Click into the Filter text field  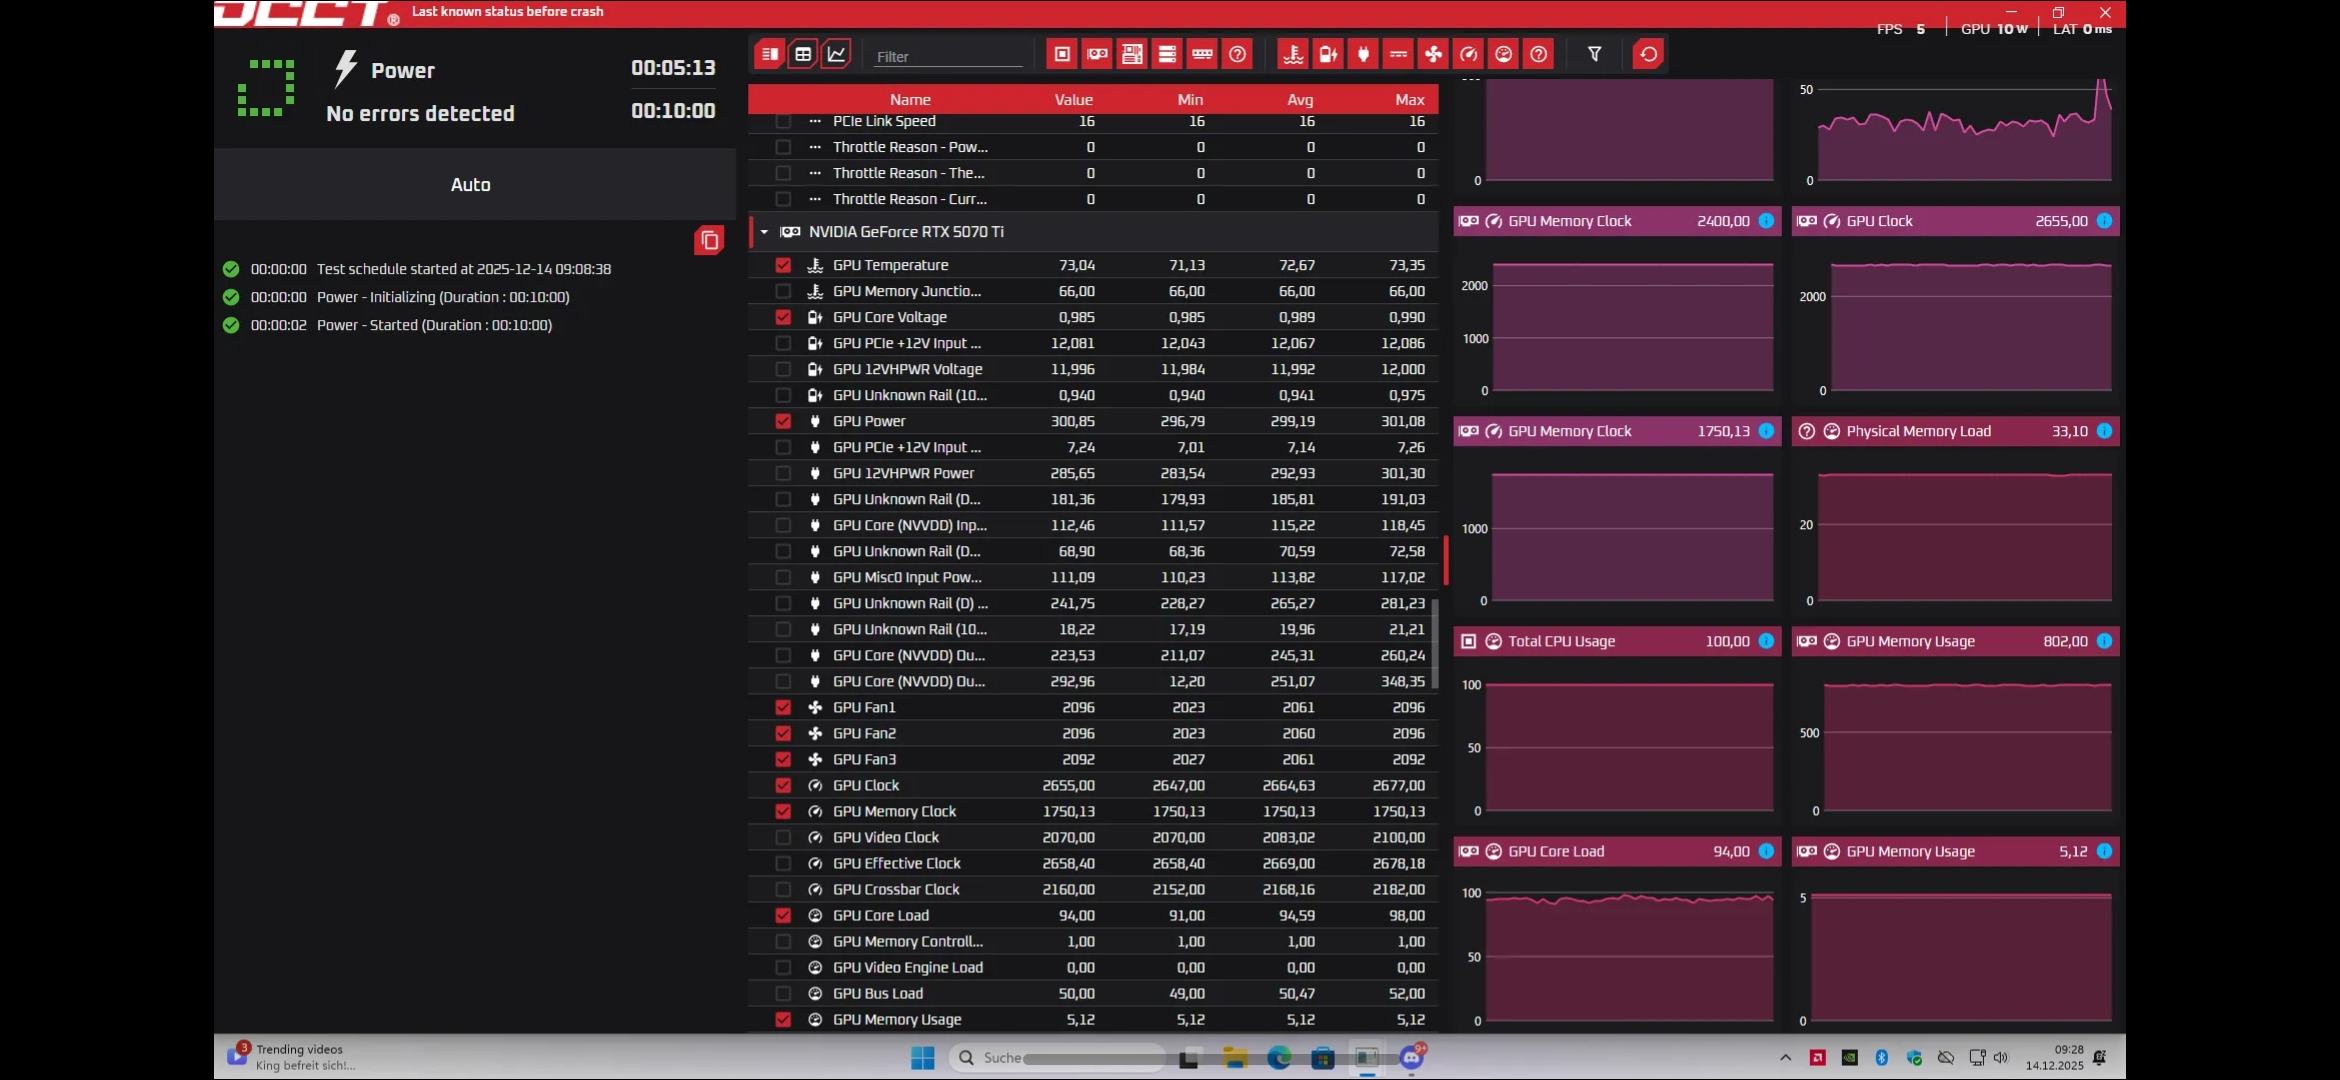[946, 56]
